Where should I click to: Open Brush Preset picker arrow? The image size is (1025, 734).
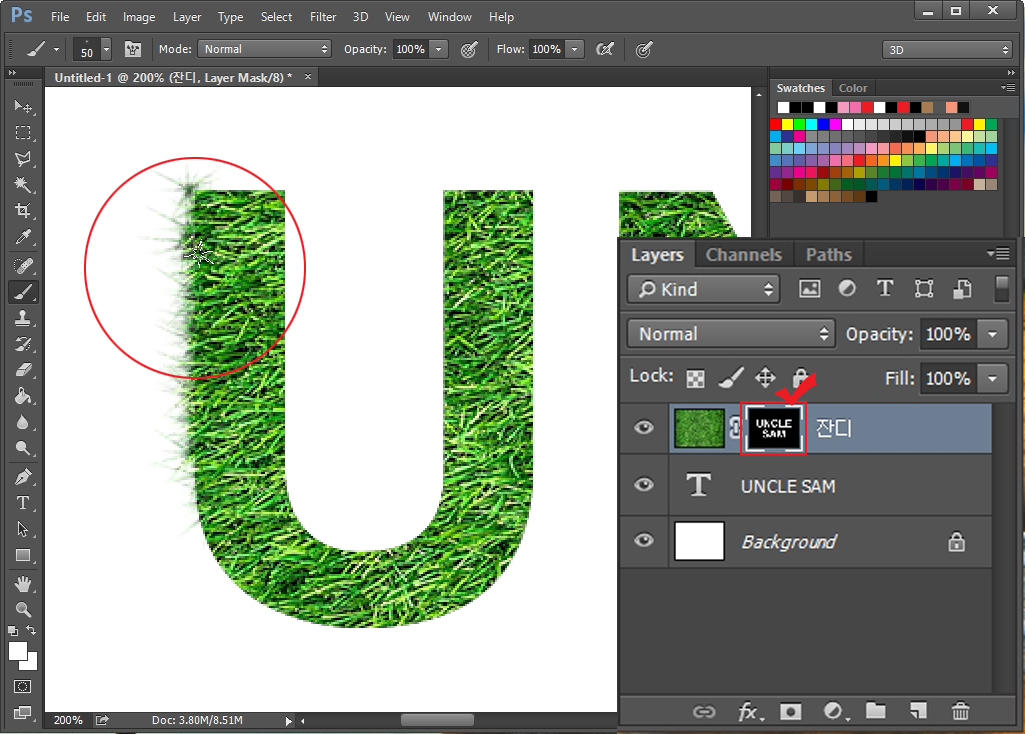pyautogui.click(x=106, y=49)
